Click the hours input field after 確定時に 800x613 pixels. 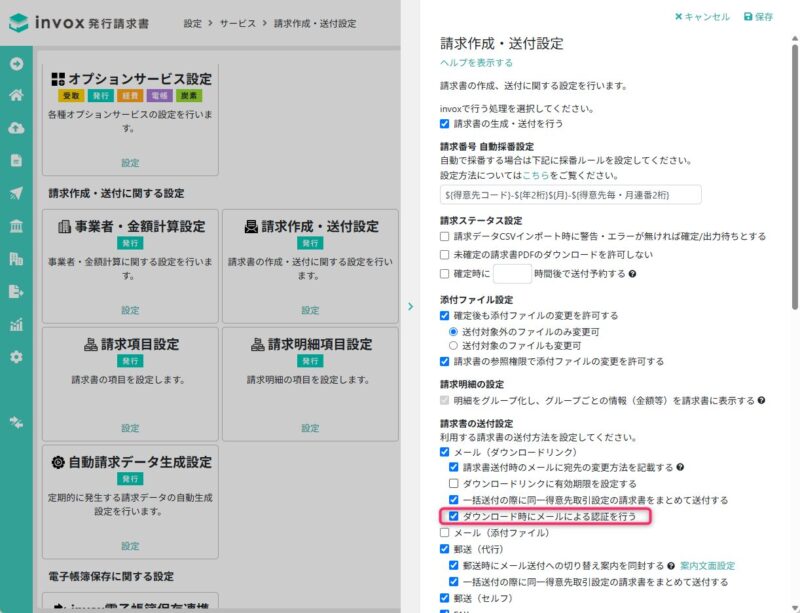click(x=512, y=274)
